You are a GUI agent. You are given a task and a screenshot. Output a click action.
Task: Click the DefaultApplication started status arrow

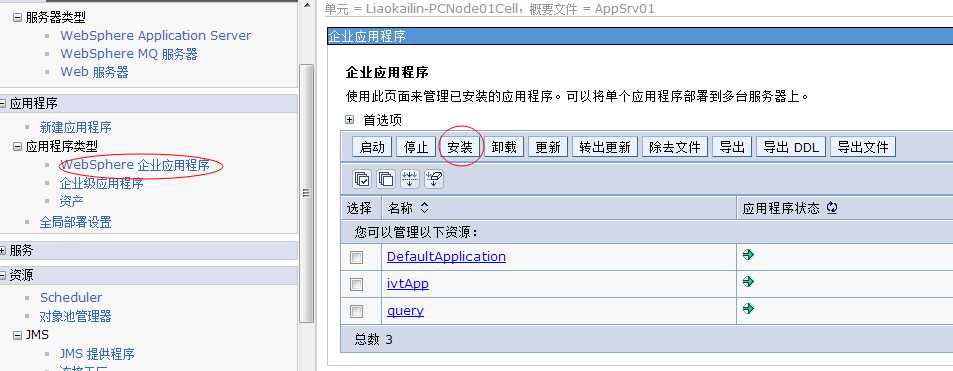pos(748,255)
